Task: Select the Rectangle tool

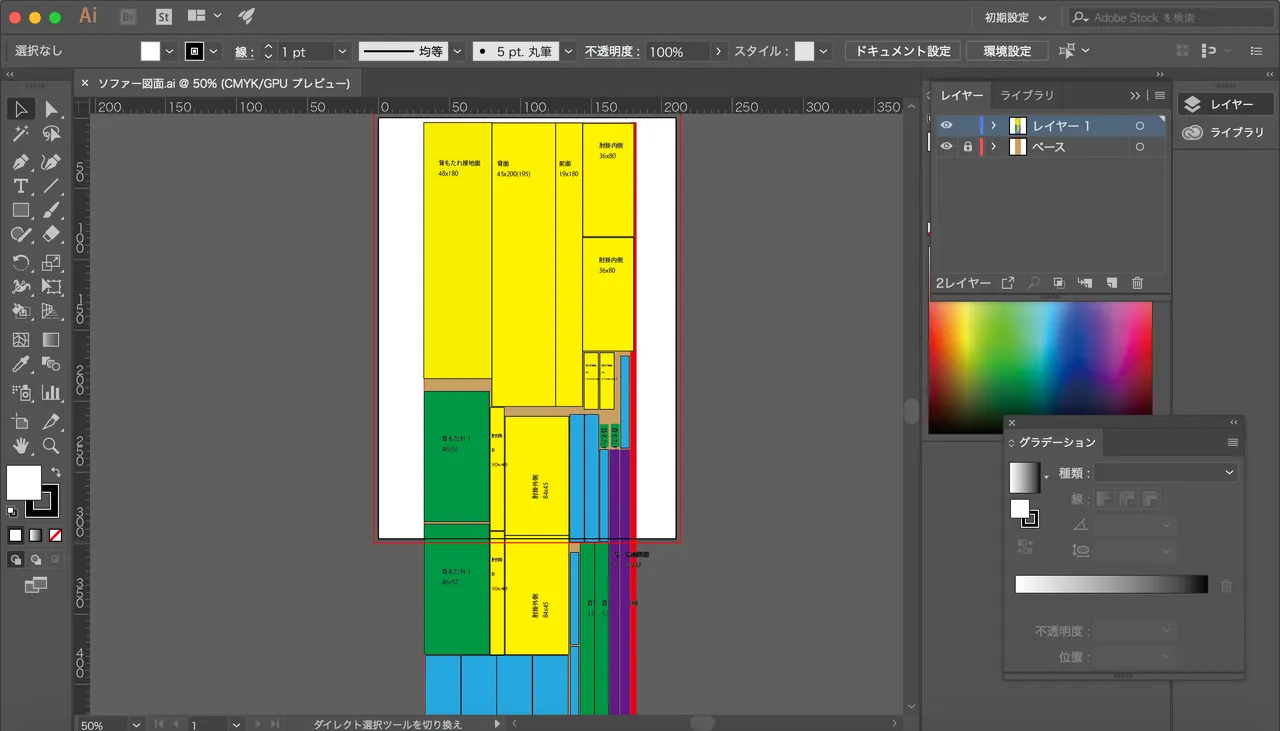Action: [20, 210]
